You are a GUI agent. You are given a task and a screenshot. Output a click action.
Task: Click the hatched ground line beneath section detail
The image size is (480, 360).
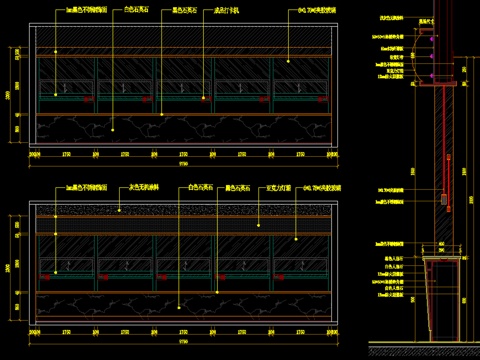tap(424, 350)
